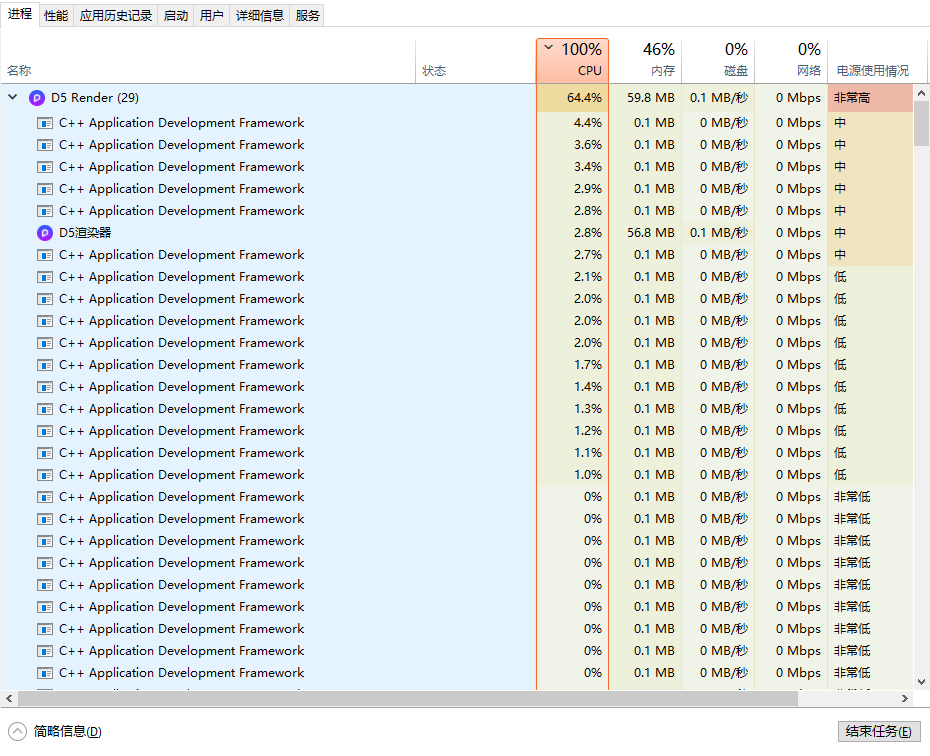Sort by the 网络 column header
The image size is (930, 756).
pyautogui.click(x=791, y=60)
